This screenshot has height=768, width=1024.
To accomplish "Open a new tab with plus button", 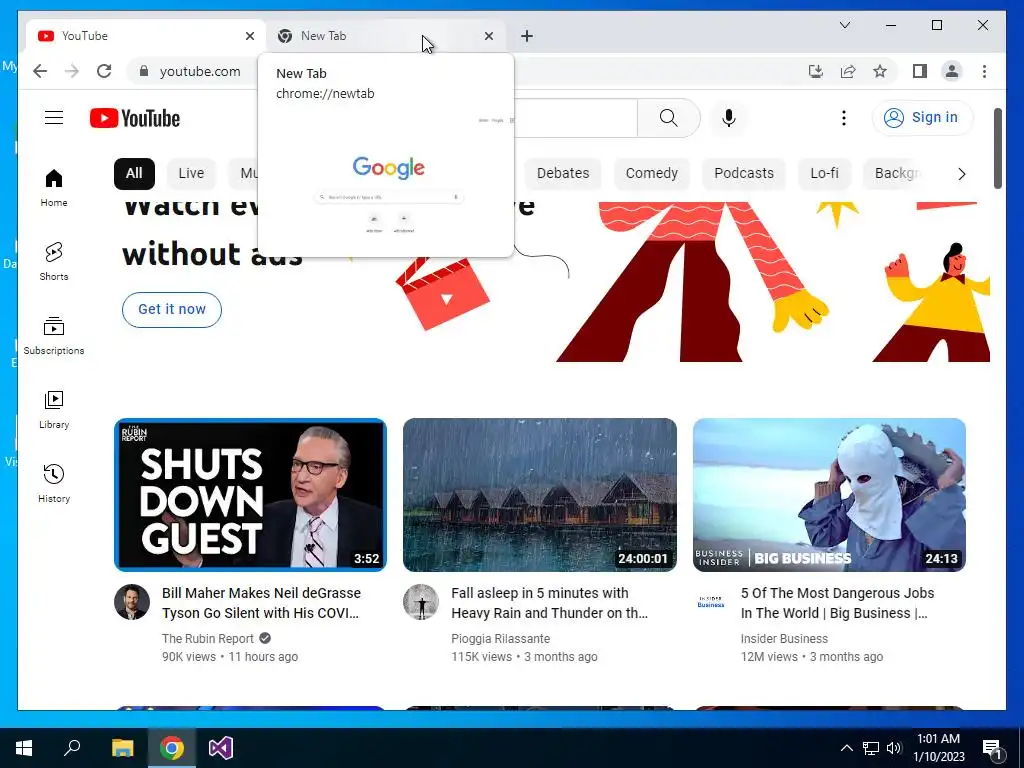I will pos(527,36).
